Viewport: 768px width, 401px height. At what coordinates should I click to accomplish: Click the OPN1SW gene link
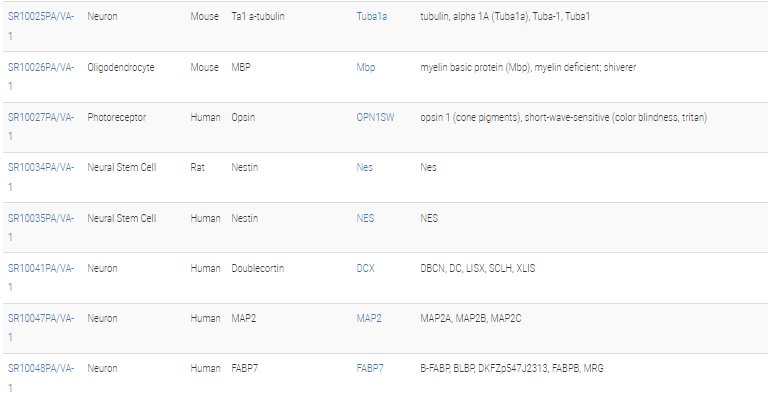tap(375, 117)
